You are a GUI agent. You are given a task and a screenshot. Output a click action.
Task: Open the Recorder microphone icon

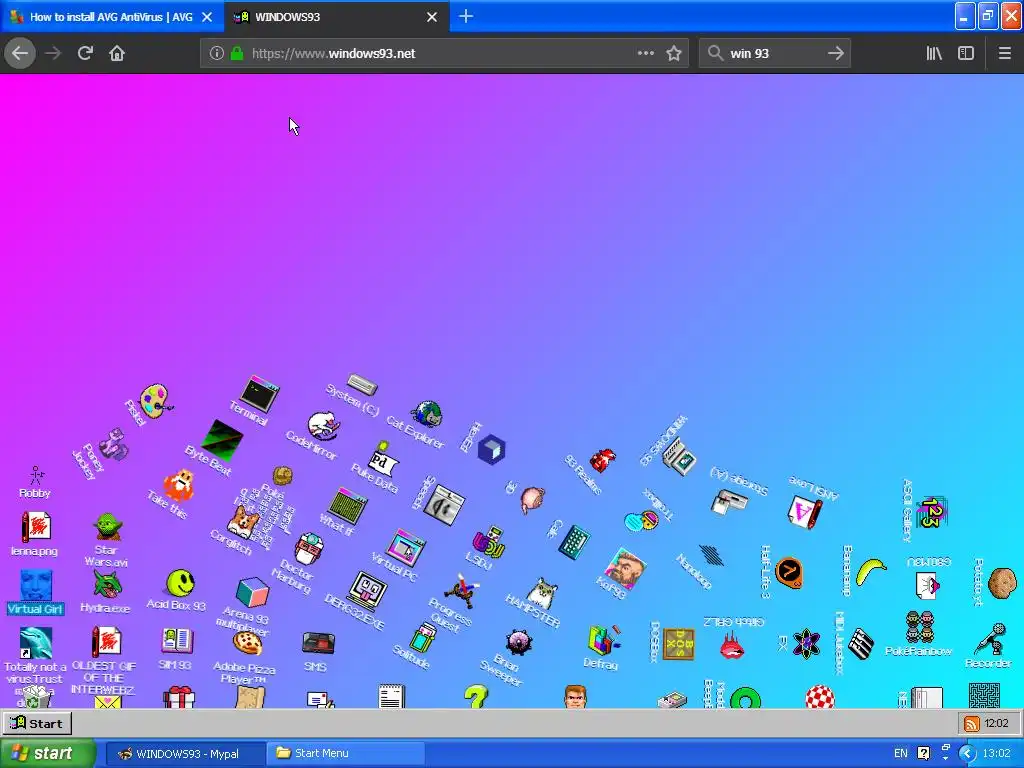pyautogui.click(x=990, y=639)
